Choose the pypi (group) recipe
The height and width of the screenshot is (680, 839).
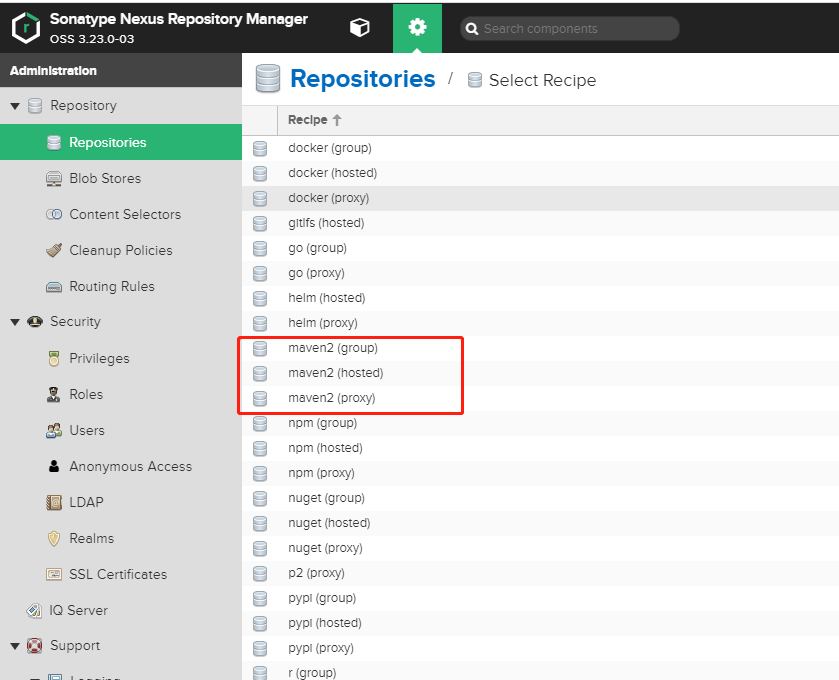tap(540, 598)
